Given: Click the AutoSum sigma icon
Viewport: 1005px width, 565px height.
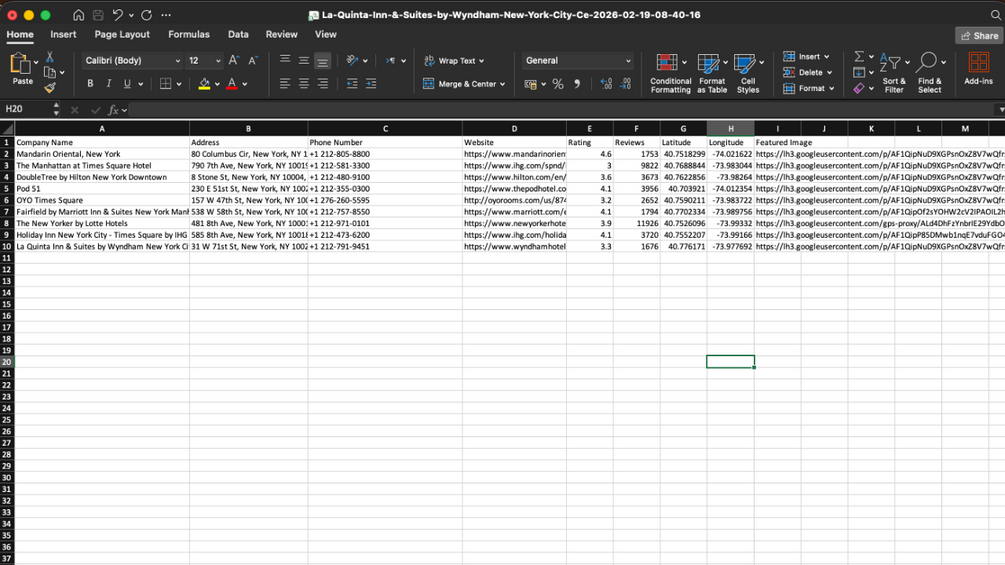Looking at the screenshot, I should pyautogui.click(x=859, y=56).
